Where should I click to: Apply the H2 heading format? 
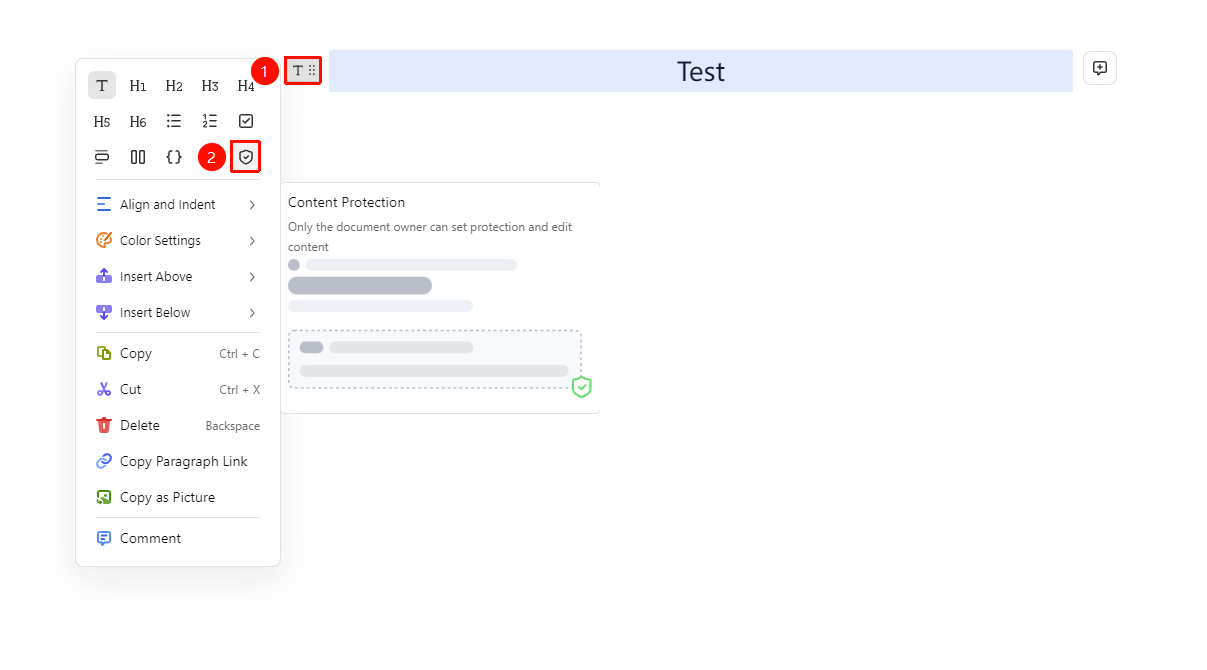coord(174,86)
